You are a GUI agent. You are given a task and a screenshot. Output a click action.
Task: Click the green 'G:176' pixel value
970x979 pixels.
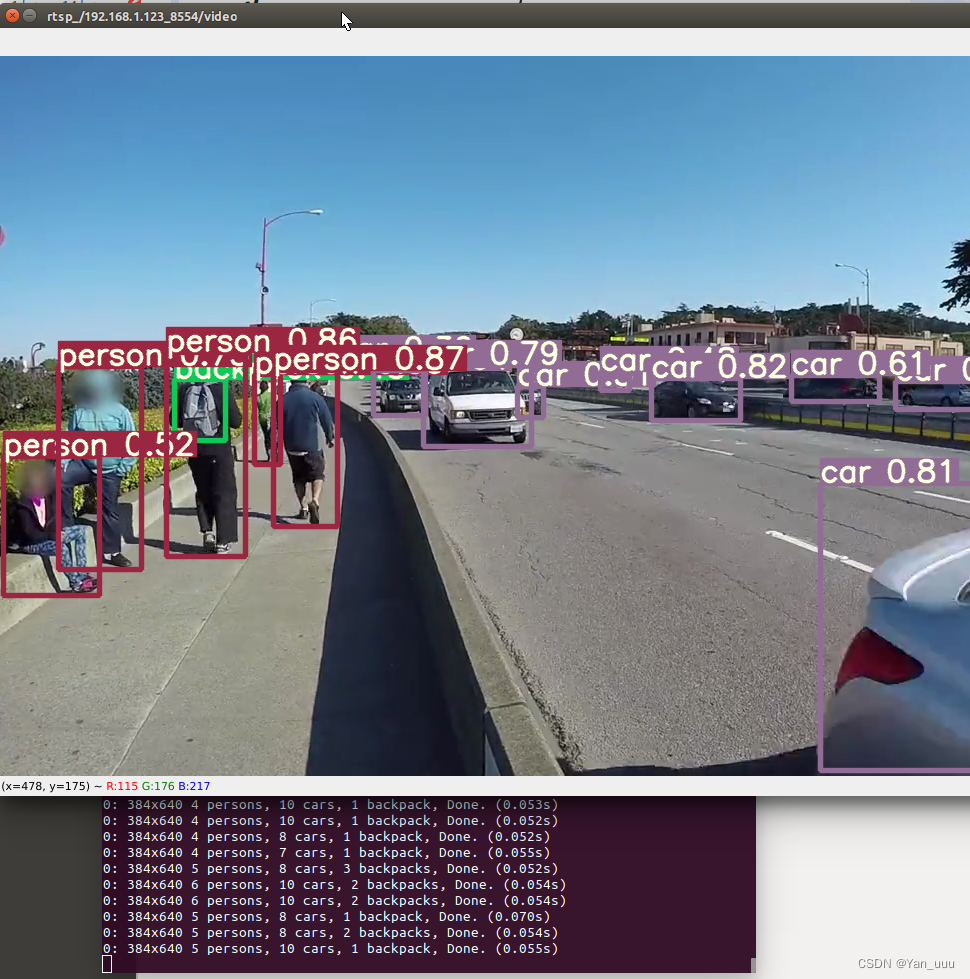tap(158, 786)
